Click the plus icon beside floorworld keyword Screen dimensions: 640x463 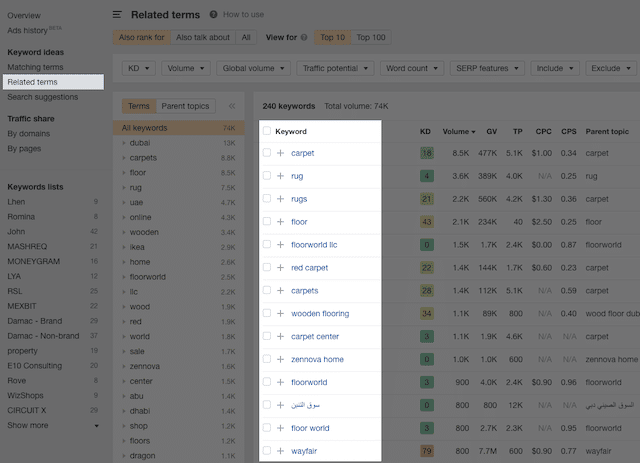point(280,382)
